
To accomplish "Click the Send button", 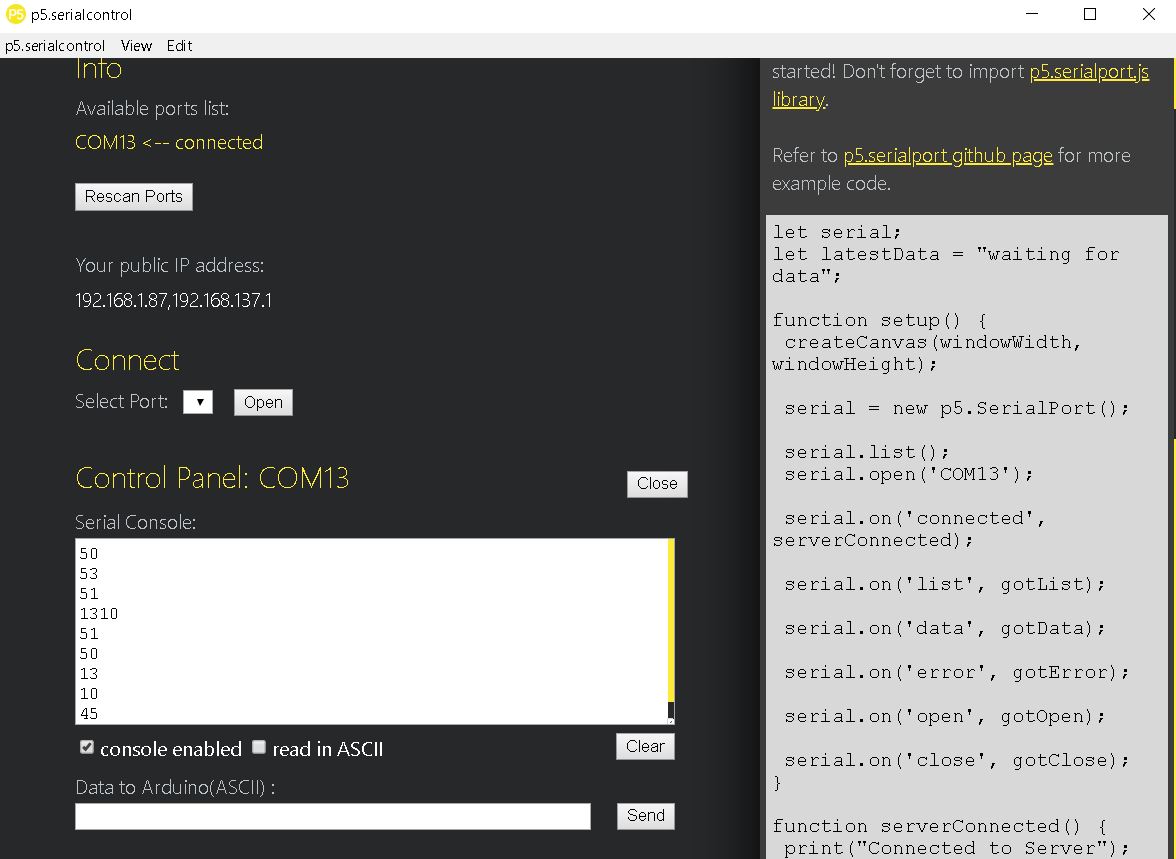I will pos(644,815).
